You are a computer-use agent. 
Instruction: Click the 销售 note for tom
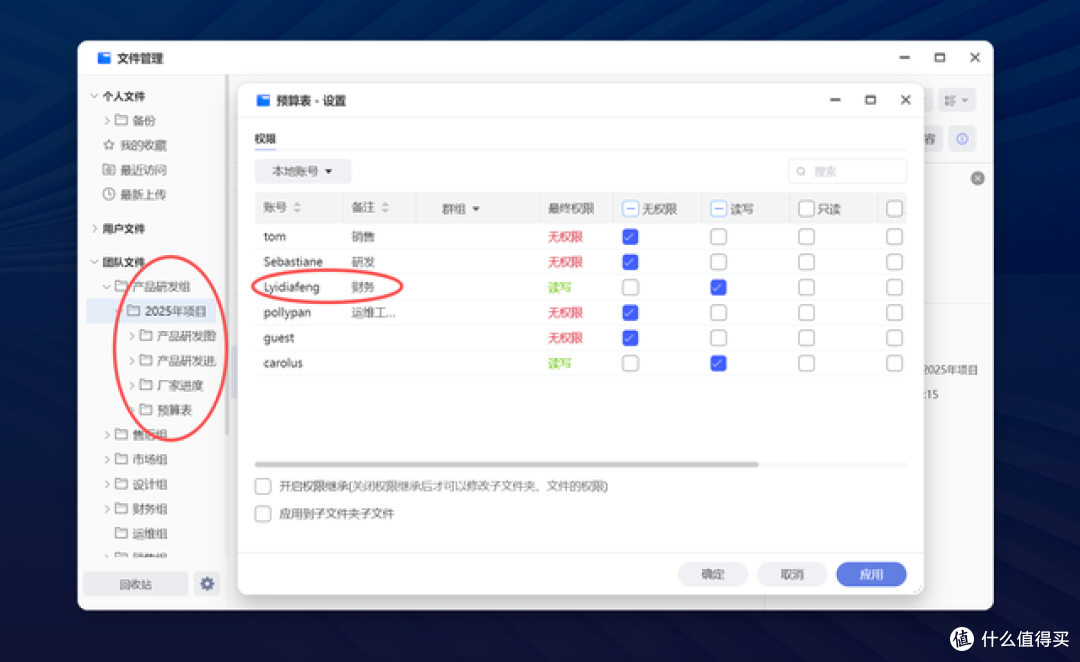coord(363,237)
